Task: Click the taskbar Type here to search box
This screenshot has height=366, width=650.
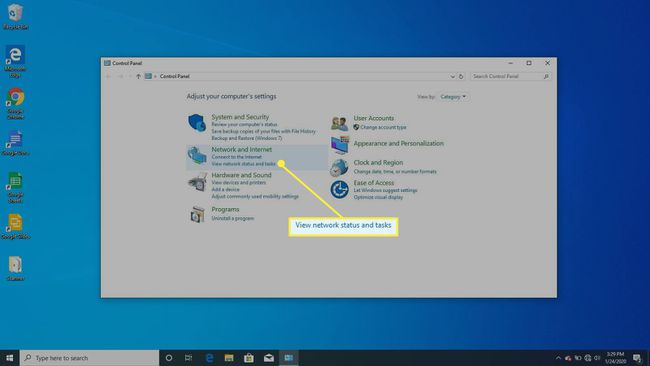Action: coord(90,358)
